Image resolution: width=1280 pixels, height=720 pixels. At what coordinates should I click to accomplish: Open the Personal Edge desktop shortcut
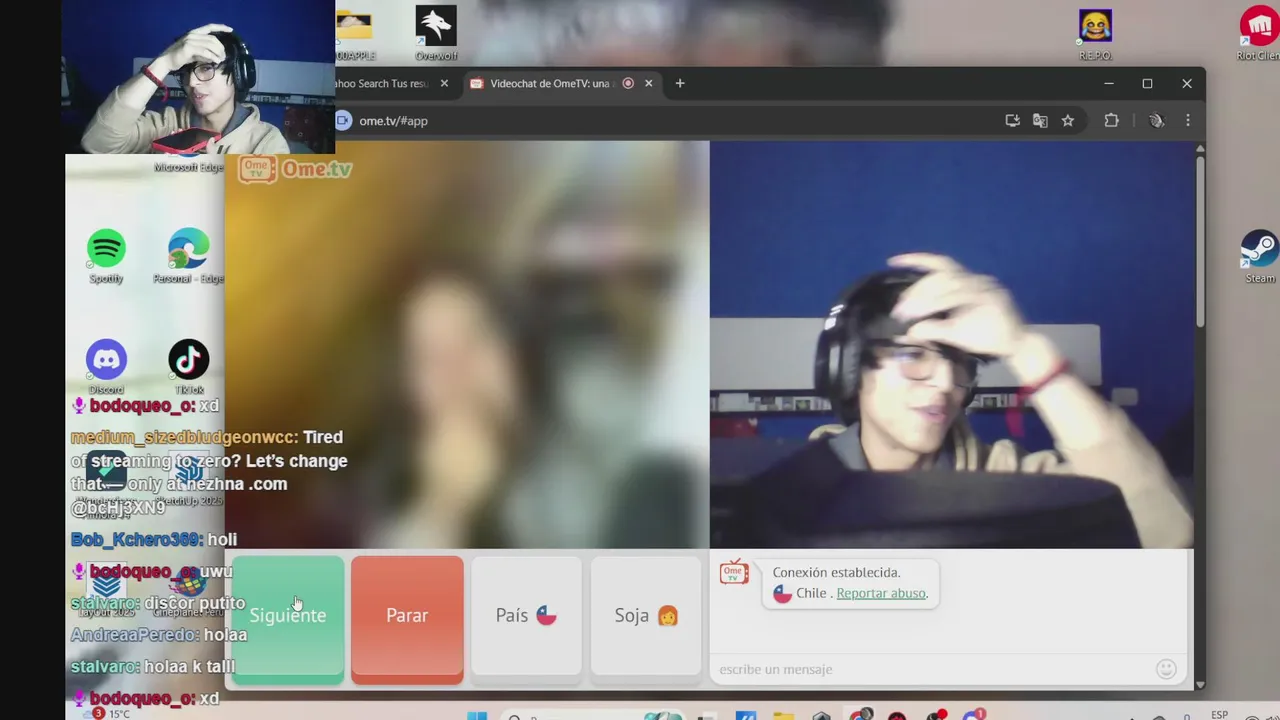point(189,250)
